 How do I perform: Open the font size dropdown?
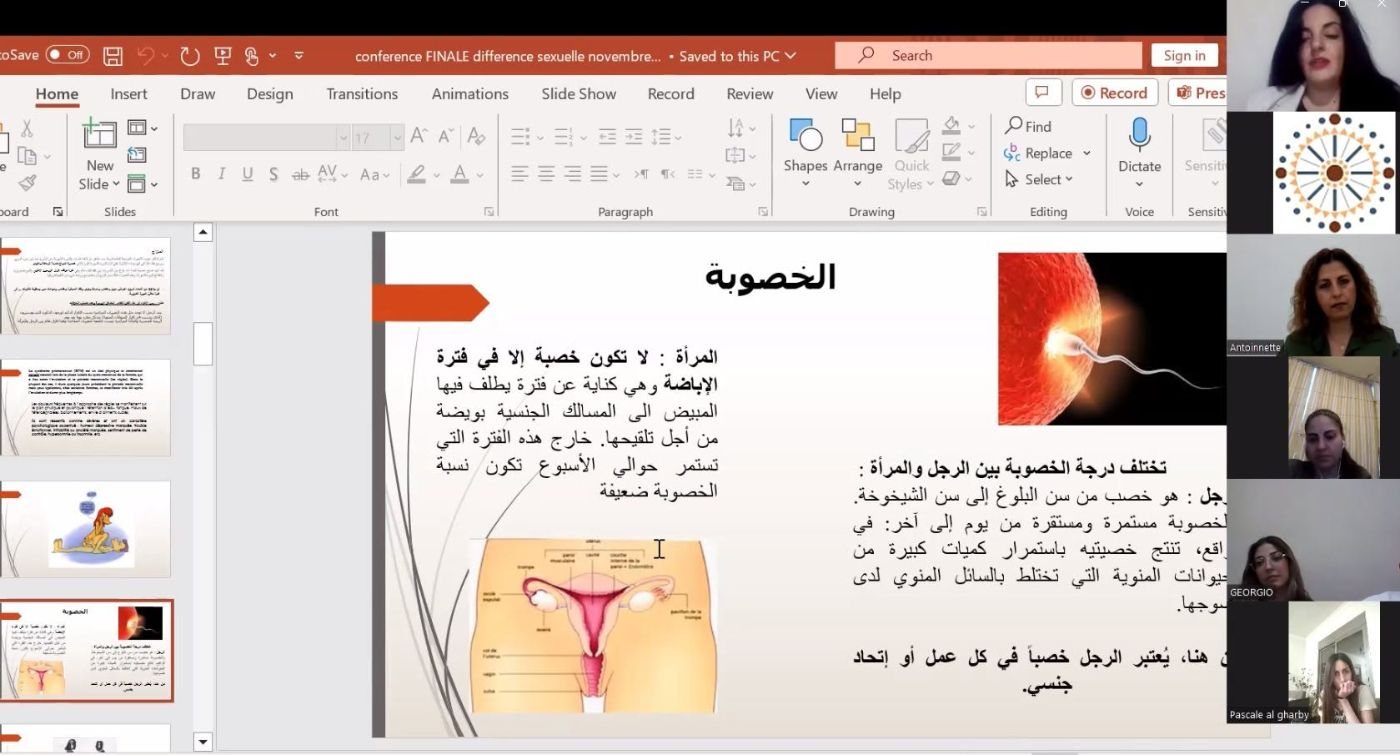397,137
